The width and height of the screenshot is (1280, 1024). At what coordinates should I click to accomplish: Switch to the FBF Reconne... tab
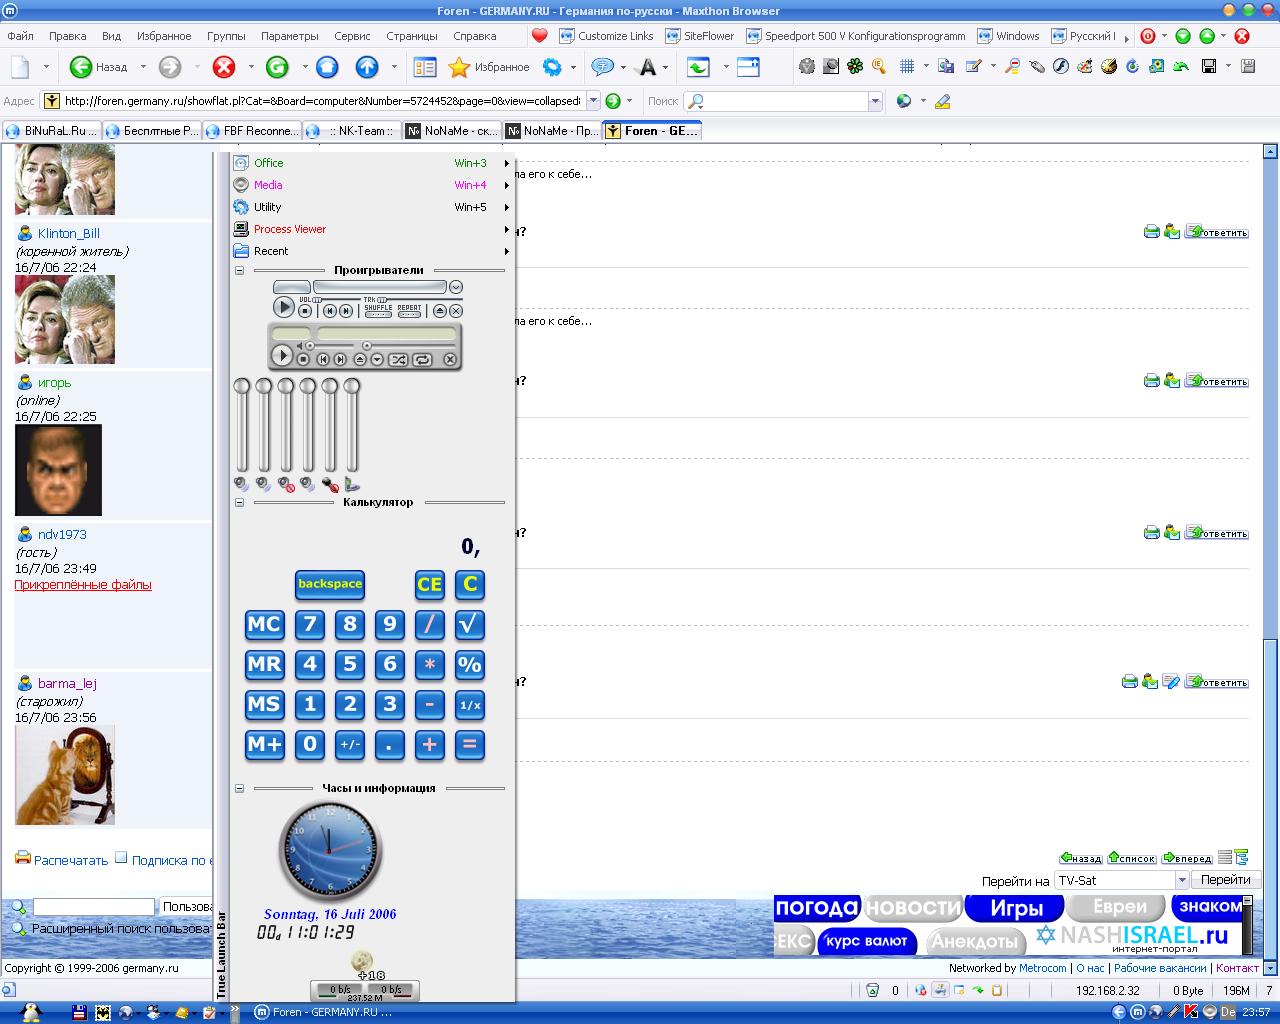[251, 131]
